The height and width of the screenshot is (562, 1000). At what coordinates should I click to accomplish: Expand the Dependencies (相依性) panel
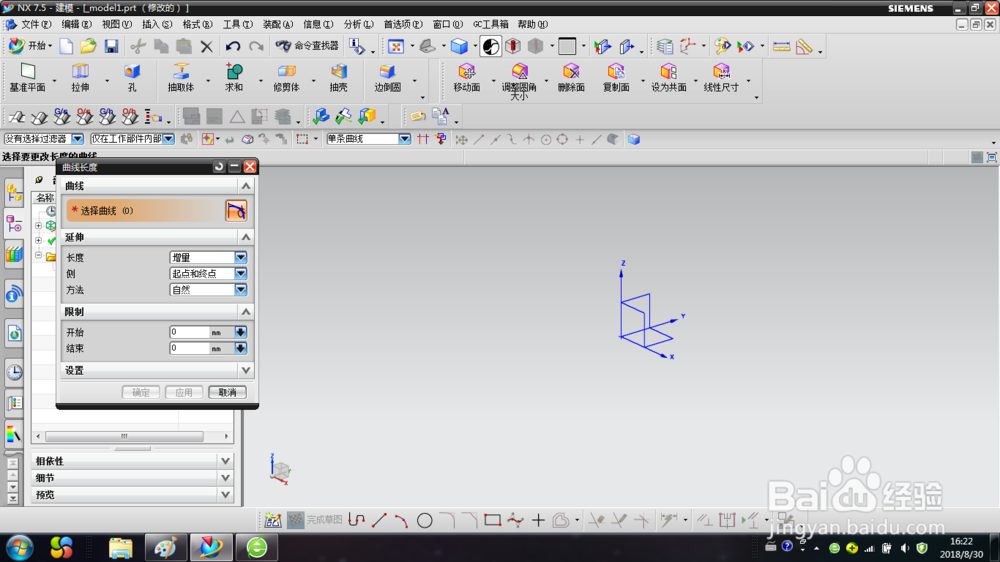225,461
